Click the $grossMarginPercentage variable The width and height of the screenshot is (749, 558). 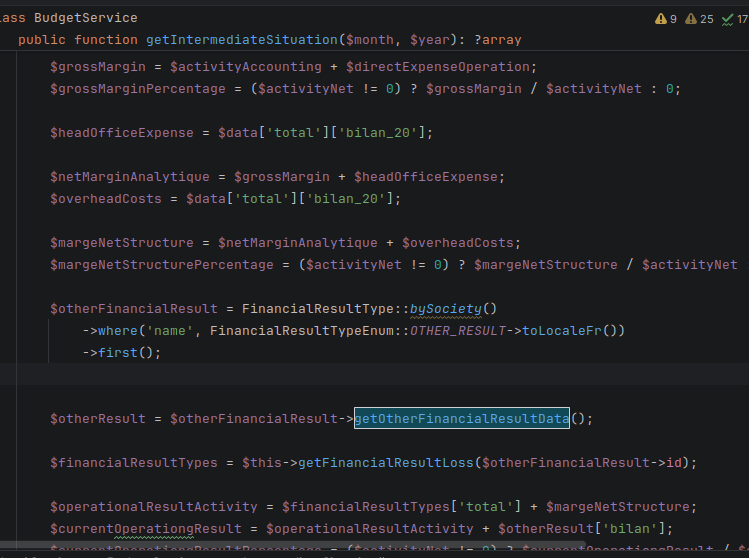pos(138,89)
